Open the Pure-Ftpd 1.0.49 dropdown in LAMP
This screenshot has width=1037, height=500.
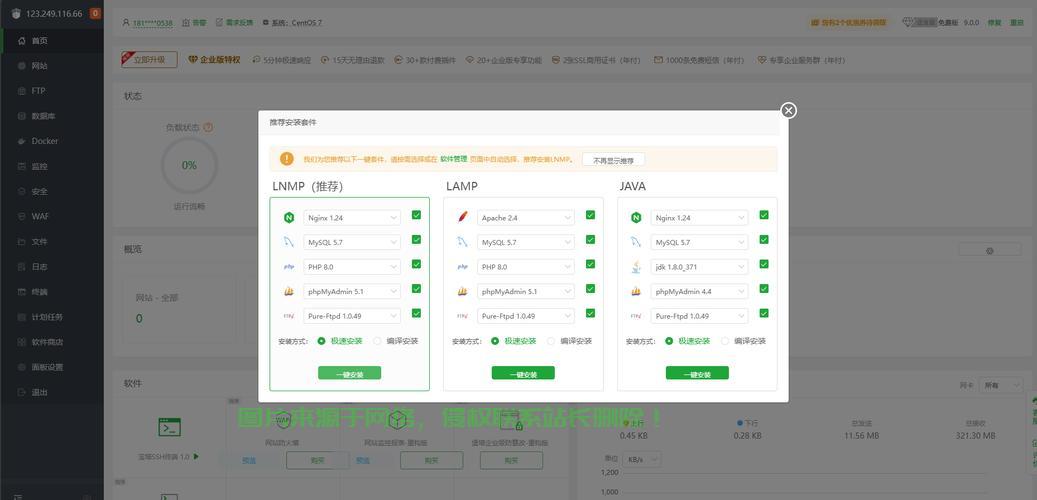526,315
